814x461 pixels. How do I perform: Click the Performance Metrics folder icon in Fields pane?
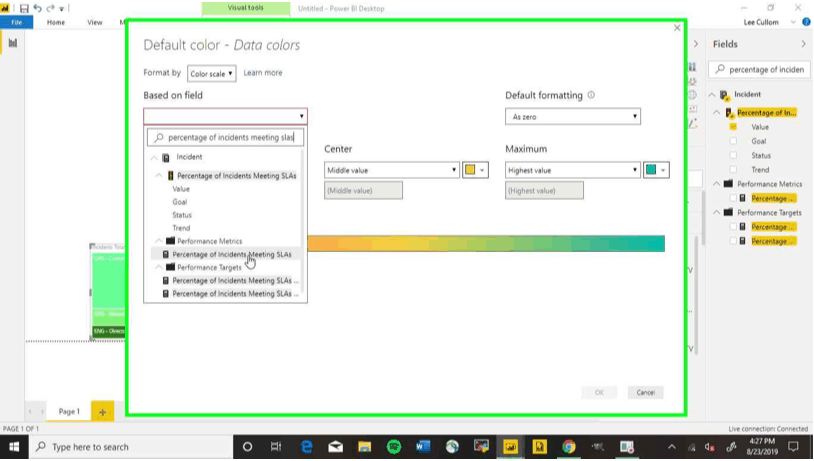pyautogui.click(x=728, y=184)
